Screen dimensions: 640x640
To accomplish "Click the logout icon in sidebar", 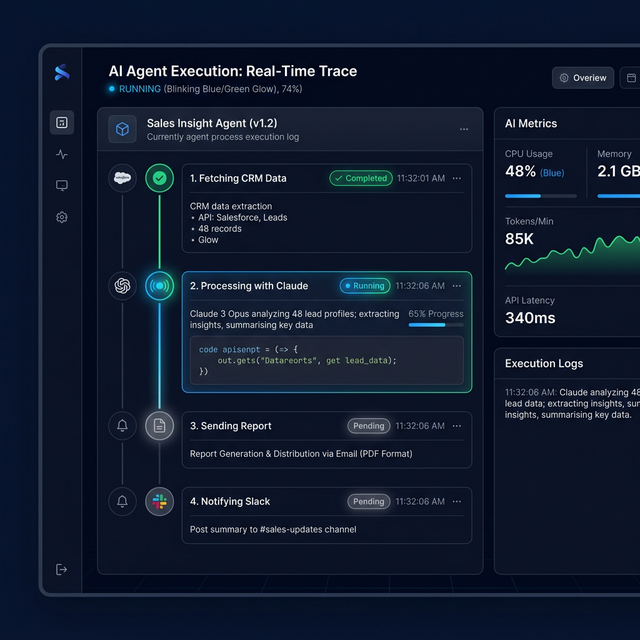I will pos(61,569).
